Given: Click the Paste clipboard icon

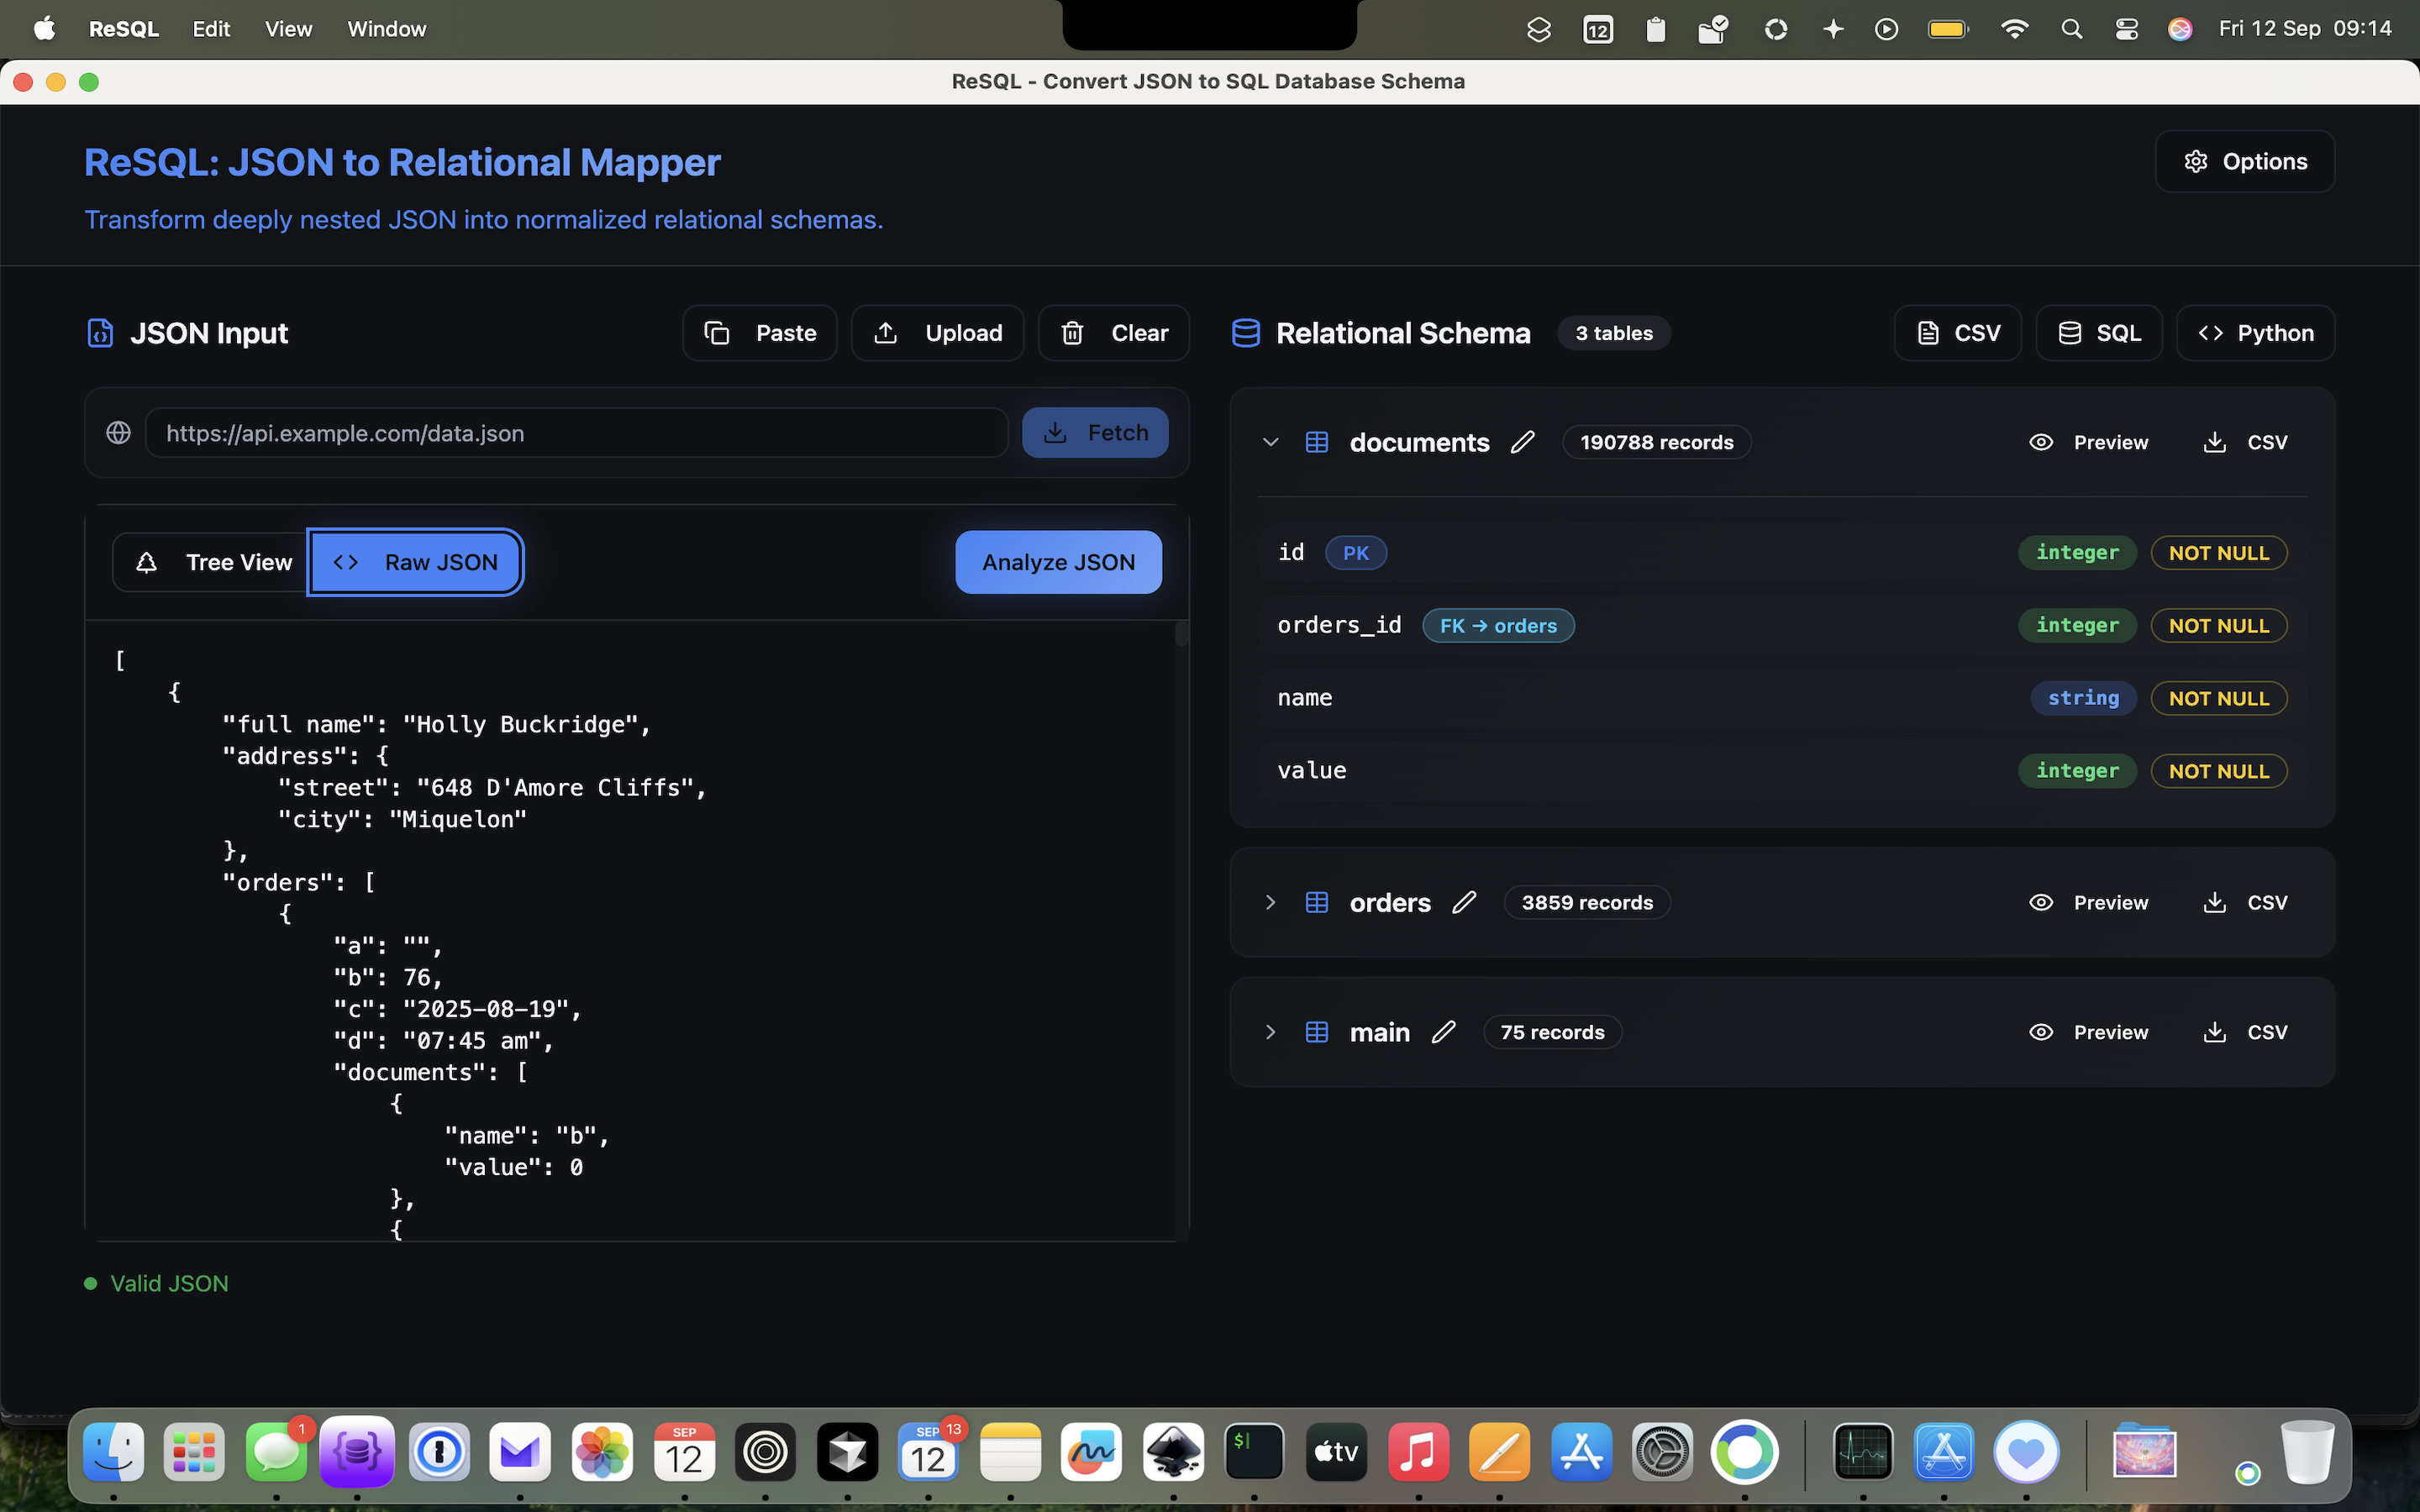Looking at the screenshot, I should [716, 332].
